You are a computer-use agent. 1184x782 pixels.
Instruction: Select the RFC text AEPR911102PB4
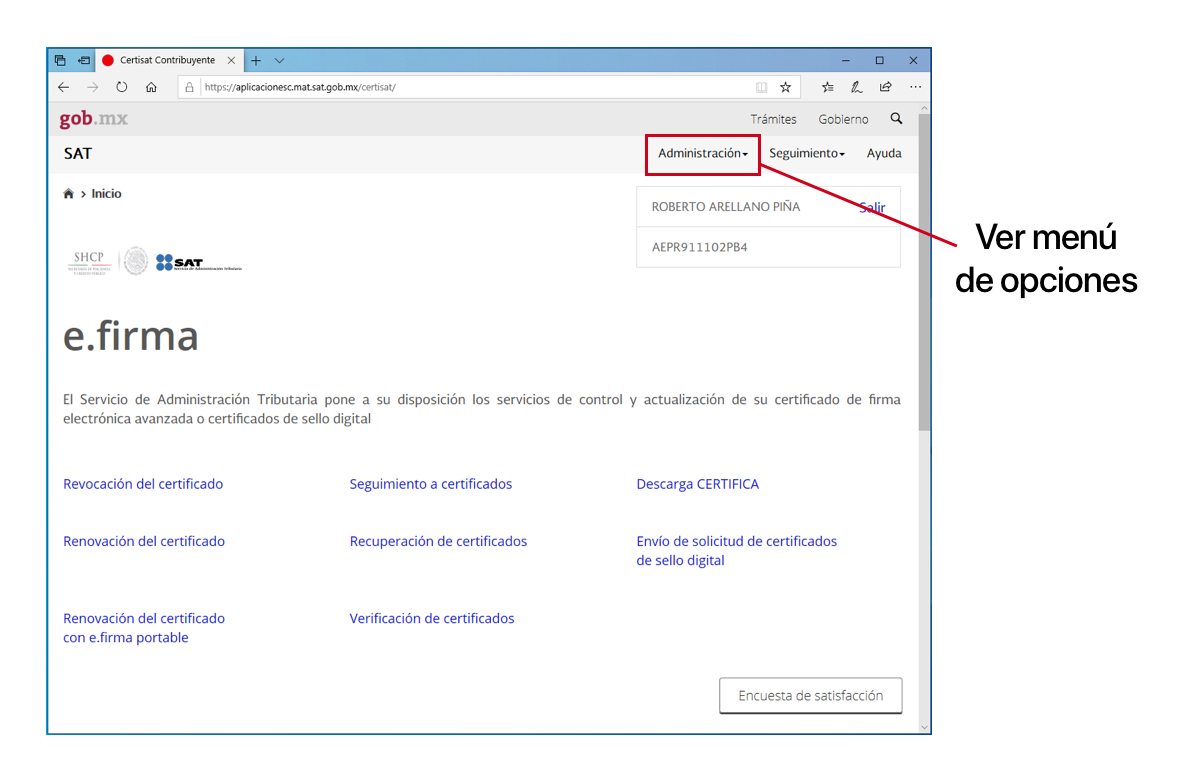click(x=700, y=248)
